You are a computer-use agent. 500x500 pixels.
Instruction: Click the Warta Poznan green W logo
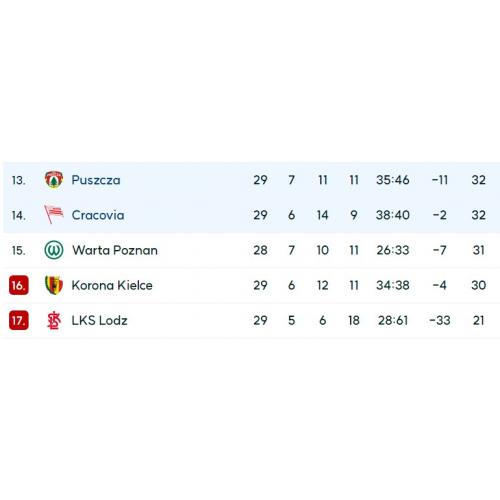coord(54,250)
